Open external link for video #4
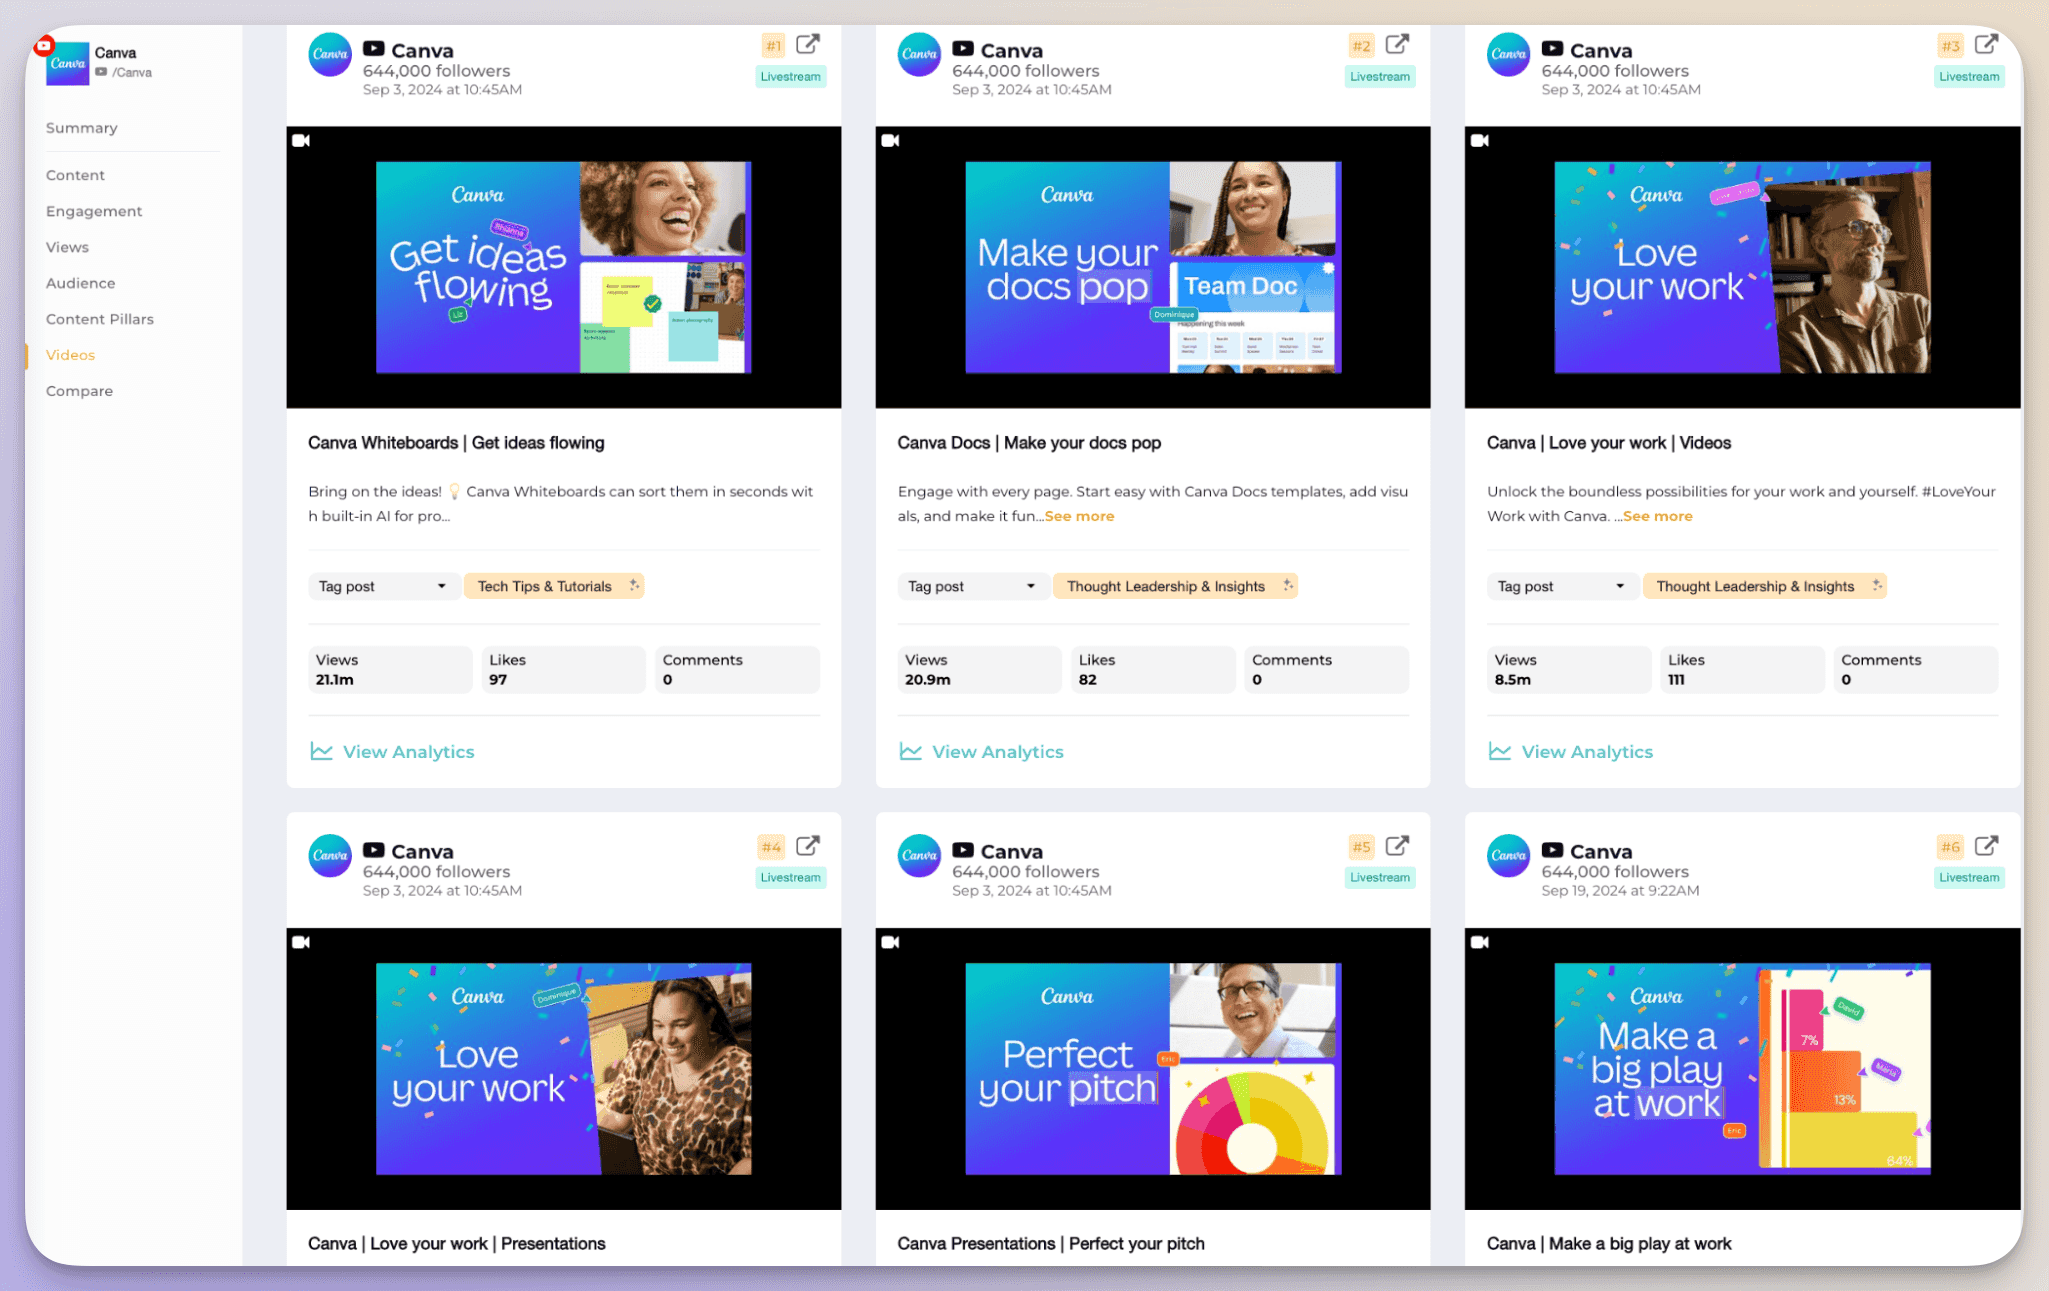The height and width of the screenshot is (1291, 2049). click(x=808, y=846)
